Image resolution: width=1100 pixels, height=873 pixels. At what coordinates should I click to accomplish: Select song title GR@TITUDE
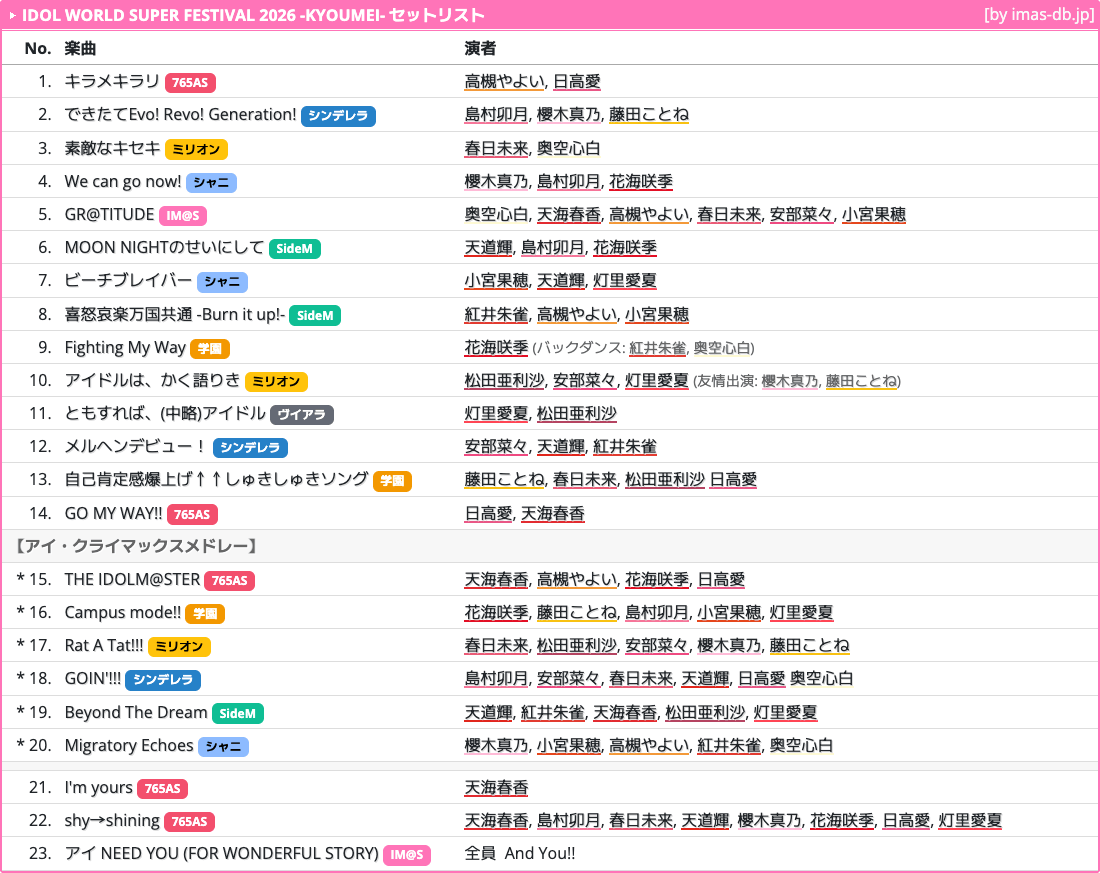click(109, 214)
